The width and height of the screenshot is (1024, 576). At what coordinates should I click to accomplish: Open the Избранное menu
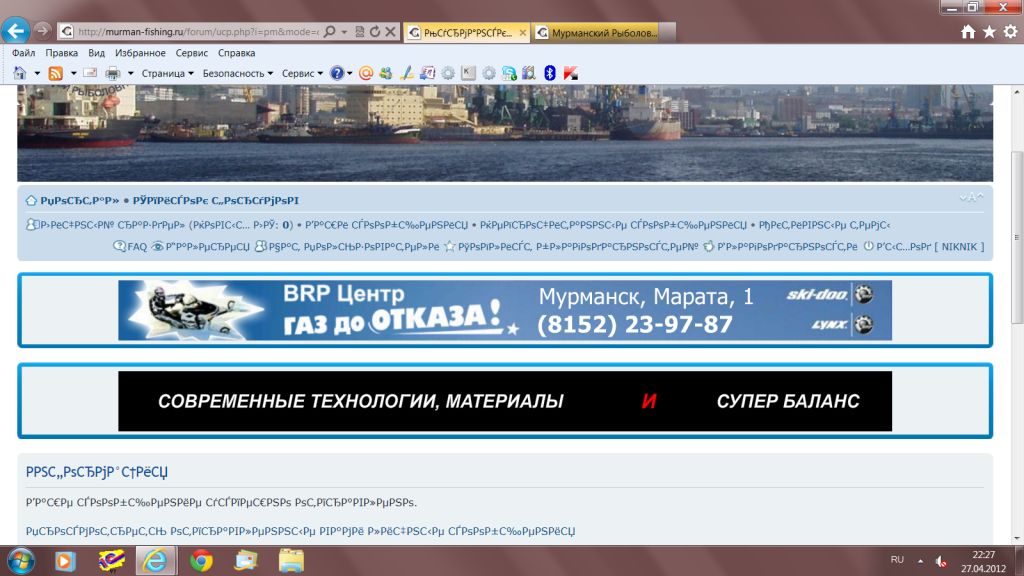[x=140, y=53]
